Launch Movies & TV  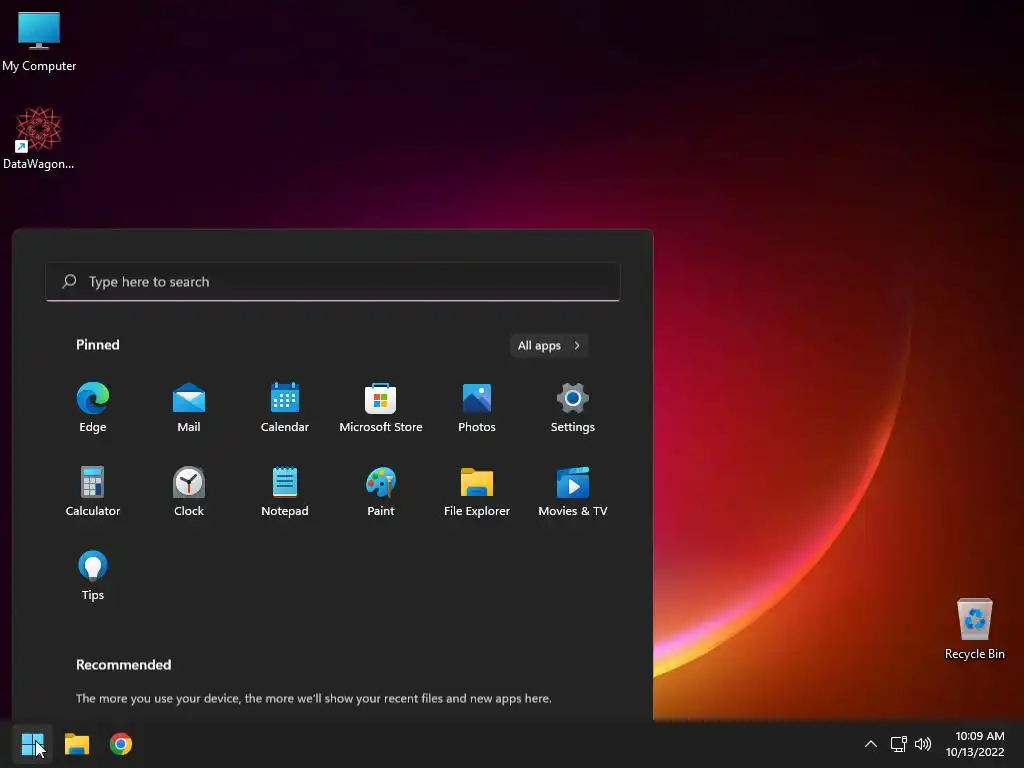point(573,492)
